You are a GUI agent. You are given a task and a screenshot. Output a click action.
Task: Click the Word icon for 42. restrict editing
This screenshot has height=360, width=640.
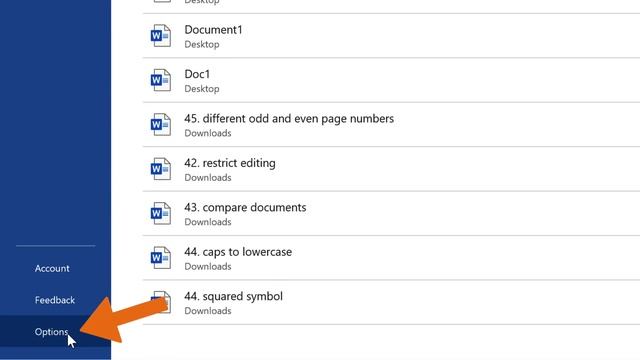point(161,169)
